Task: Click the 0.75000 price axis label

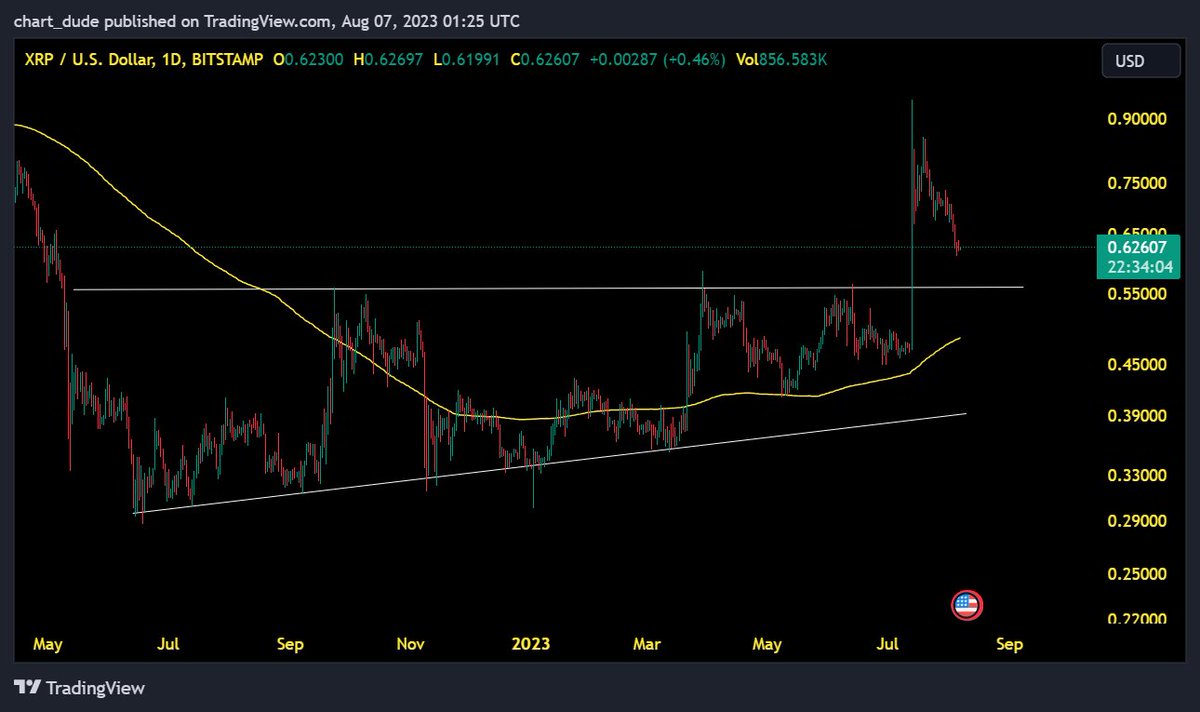Action: [1137, 184]
